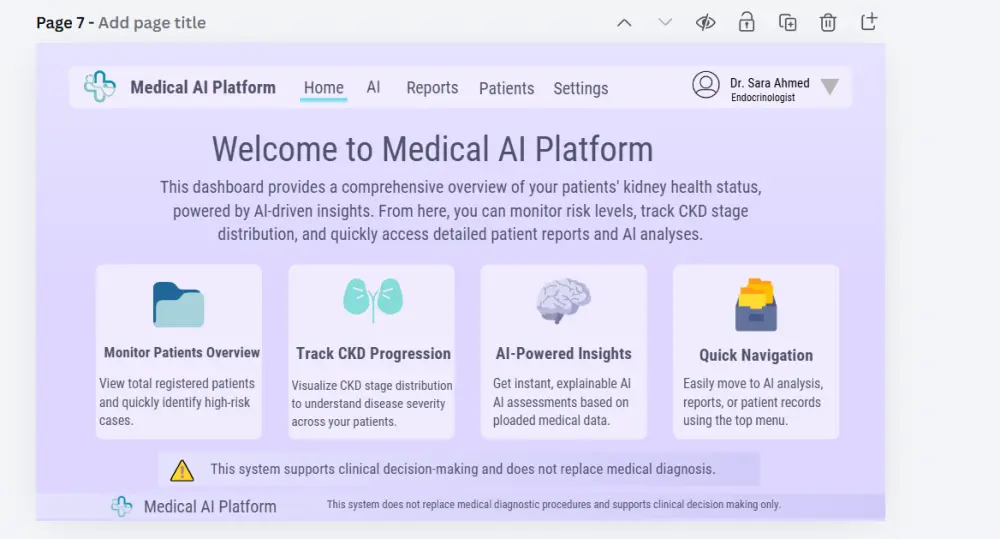Click 'View total registered patients' description text
This screenshot has height=539, width=1000.
[177, 402]
